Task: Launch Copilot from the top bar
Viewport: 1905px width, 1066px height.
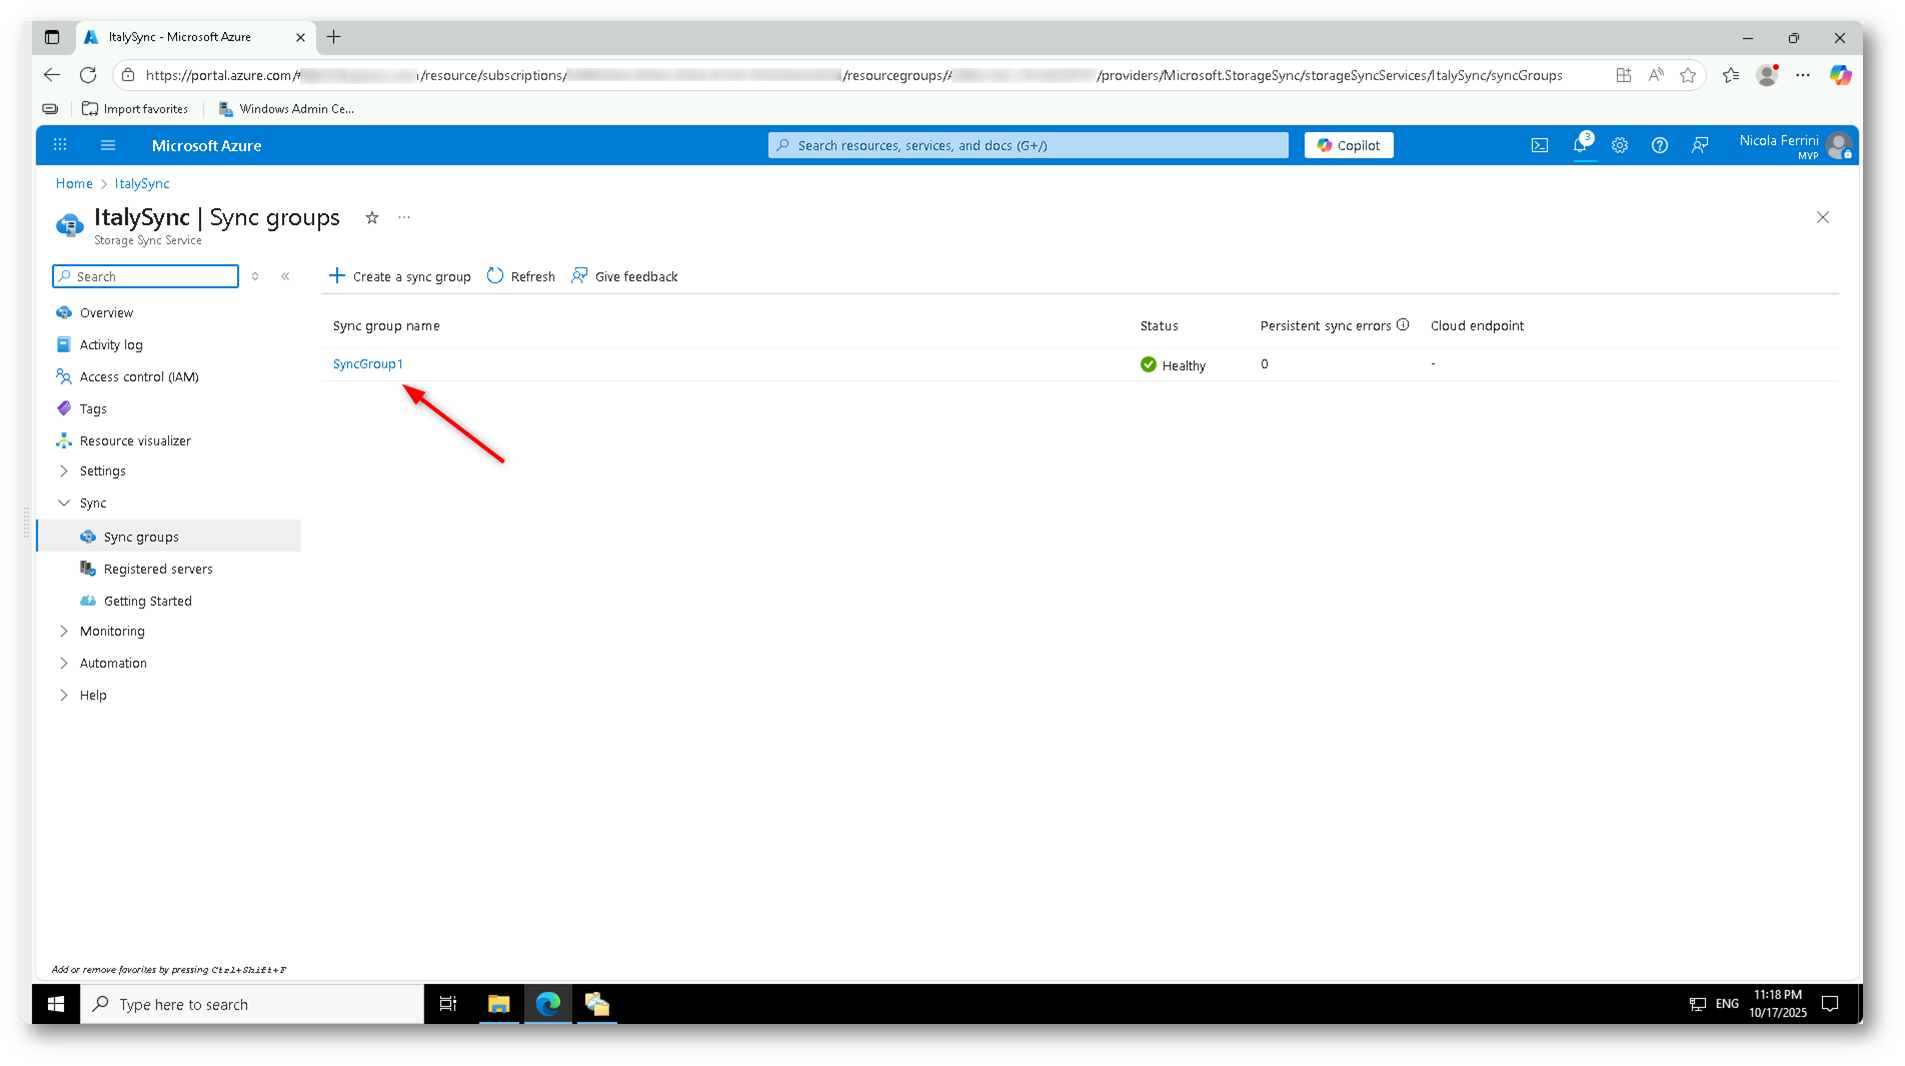Action: pos(1348,146)
